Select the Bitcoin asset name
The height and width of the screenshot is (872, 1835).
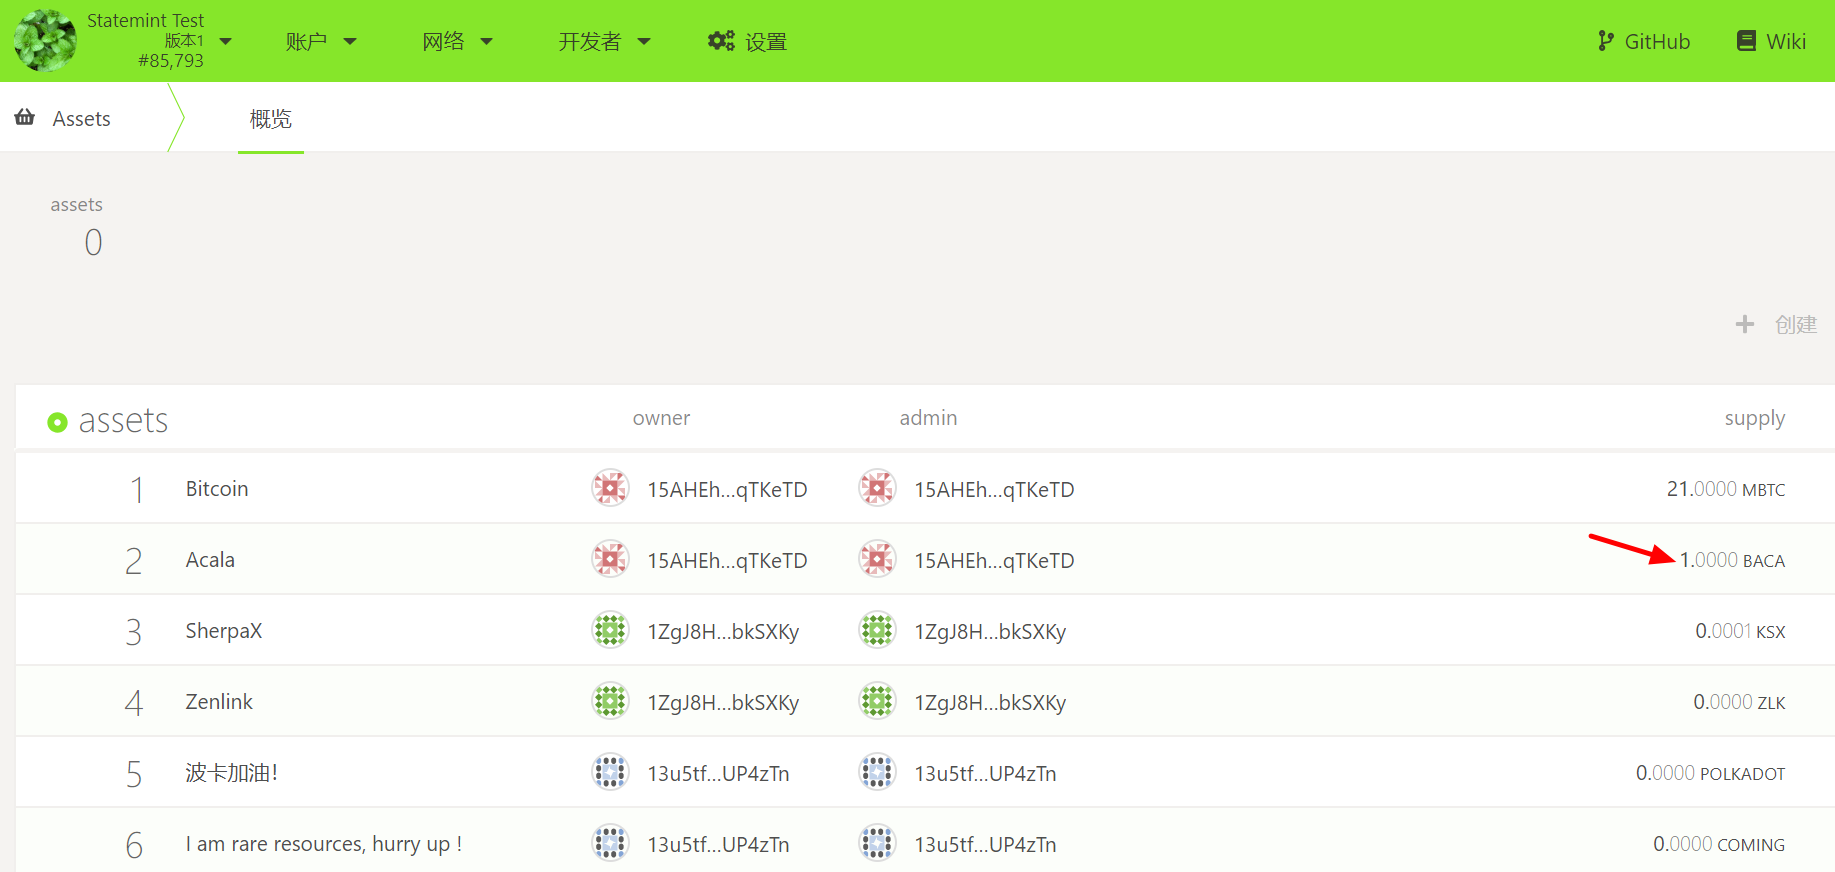coord(217,489)
